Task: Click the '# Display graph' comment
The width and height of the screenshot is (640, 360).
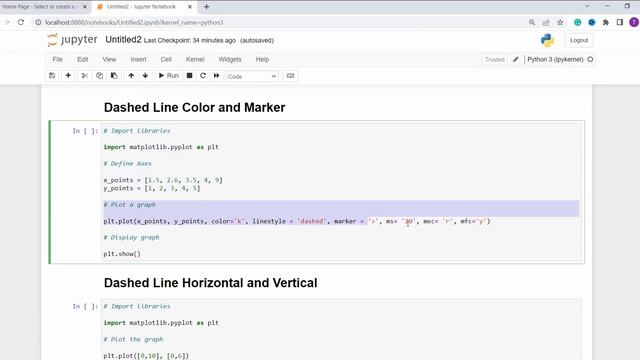Action: tap(131, 237)
